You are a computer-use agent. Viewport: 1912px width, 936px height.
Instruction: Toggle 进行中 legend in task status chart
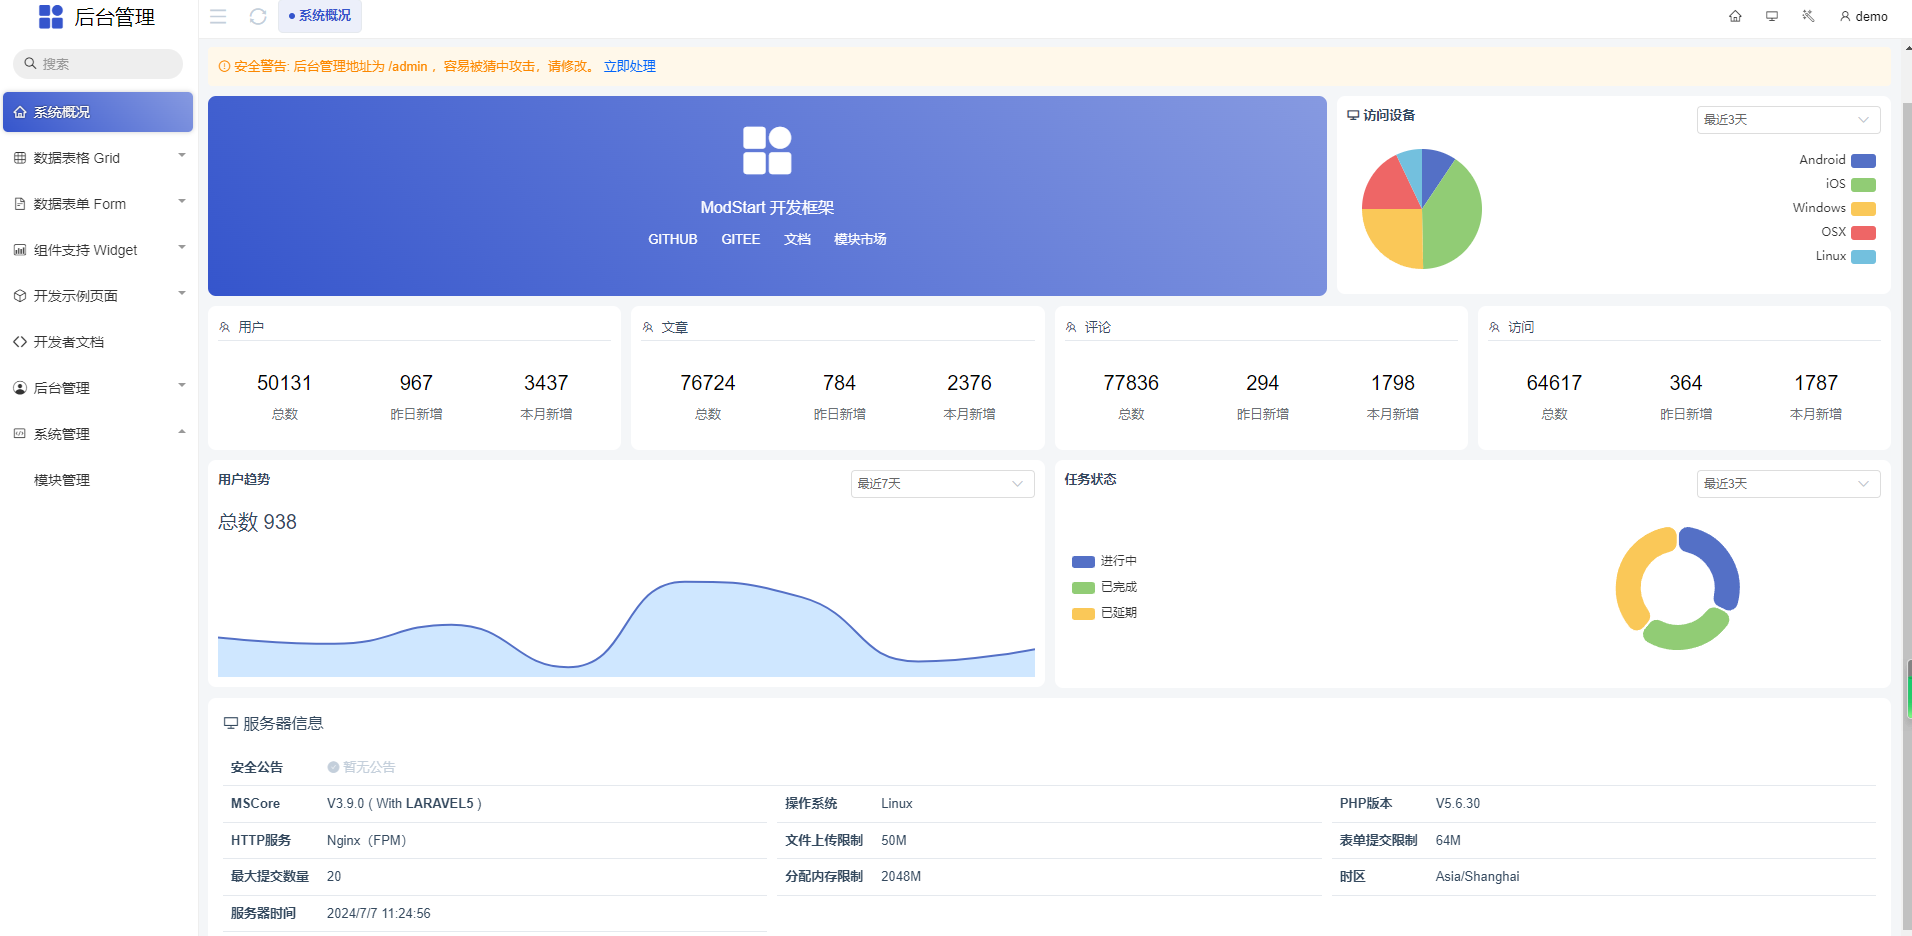click(x=1104, y=561)
